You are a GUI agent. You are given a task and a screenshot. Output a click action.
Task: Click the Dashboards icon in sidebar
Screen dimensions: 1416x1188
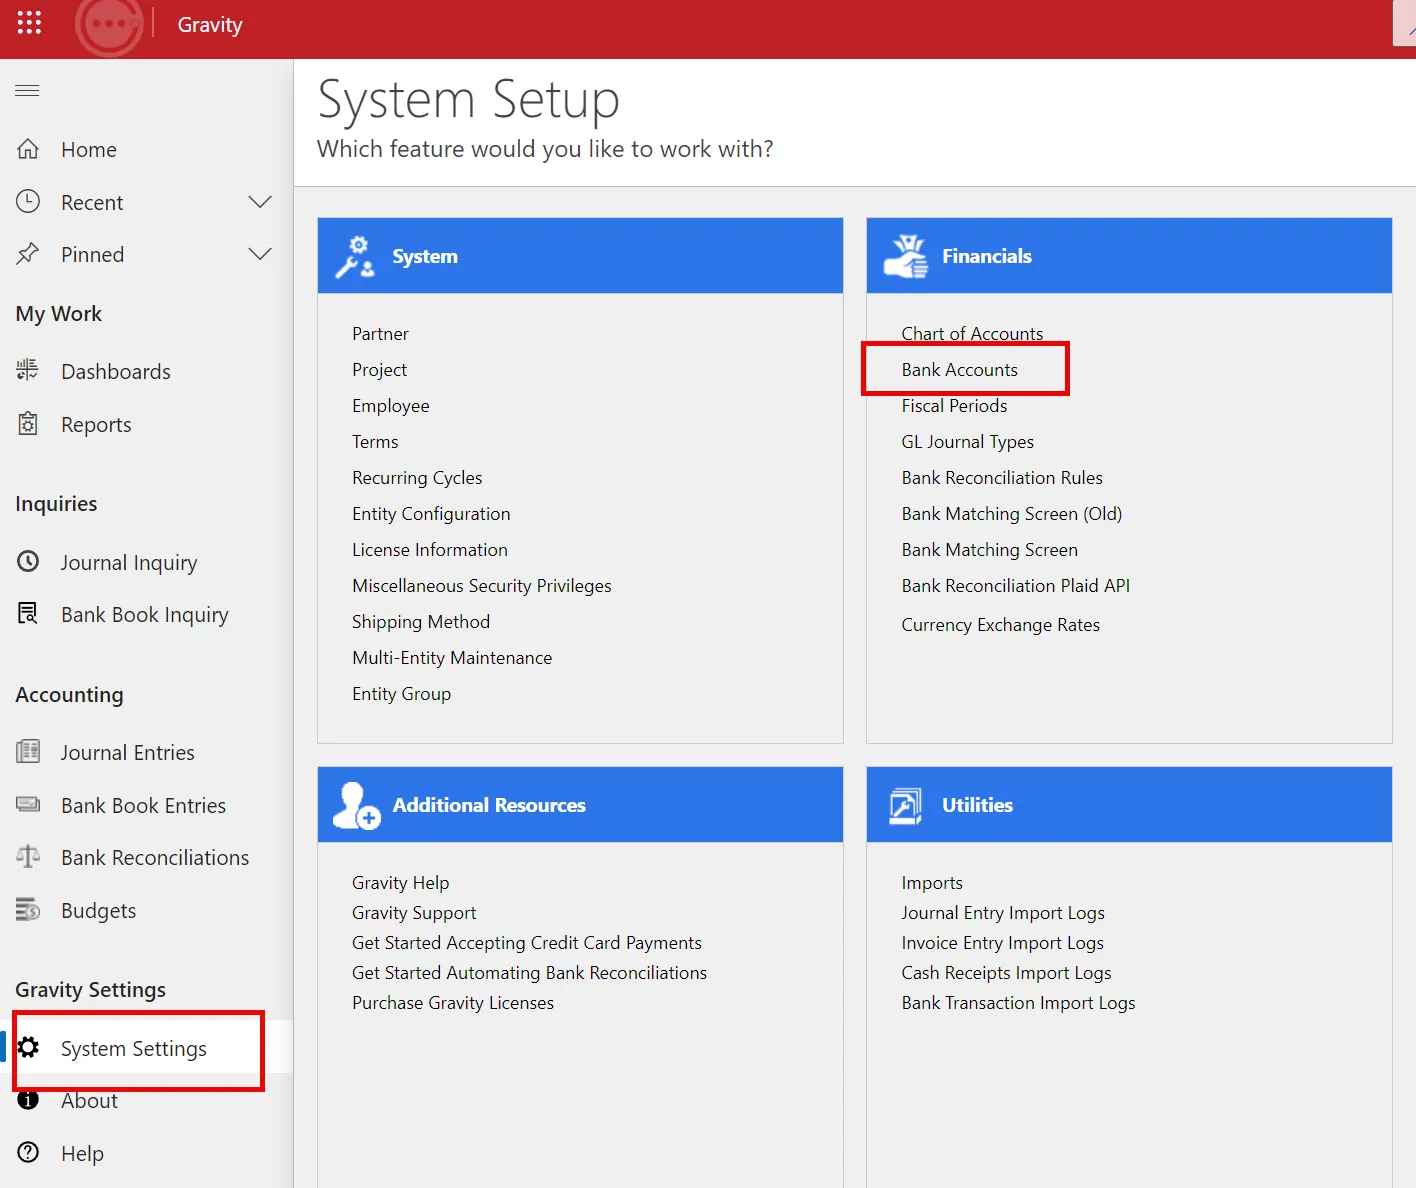point(28,371)
